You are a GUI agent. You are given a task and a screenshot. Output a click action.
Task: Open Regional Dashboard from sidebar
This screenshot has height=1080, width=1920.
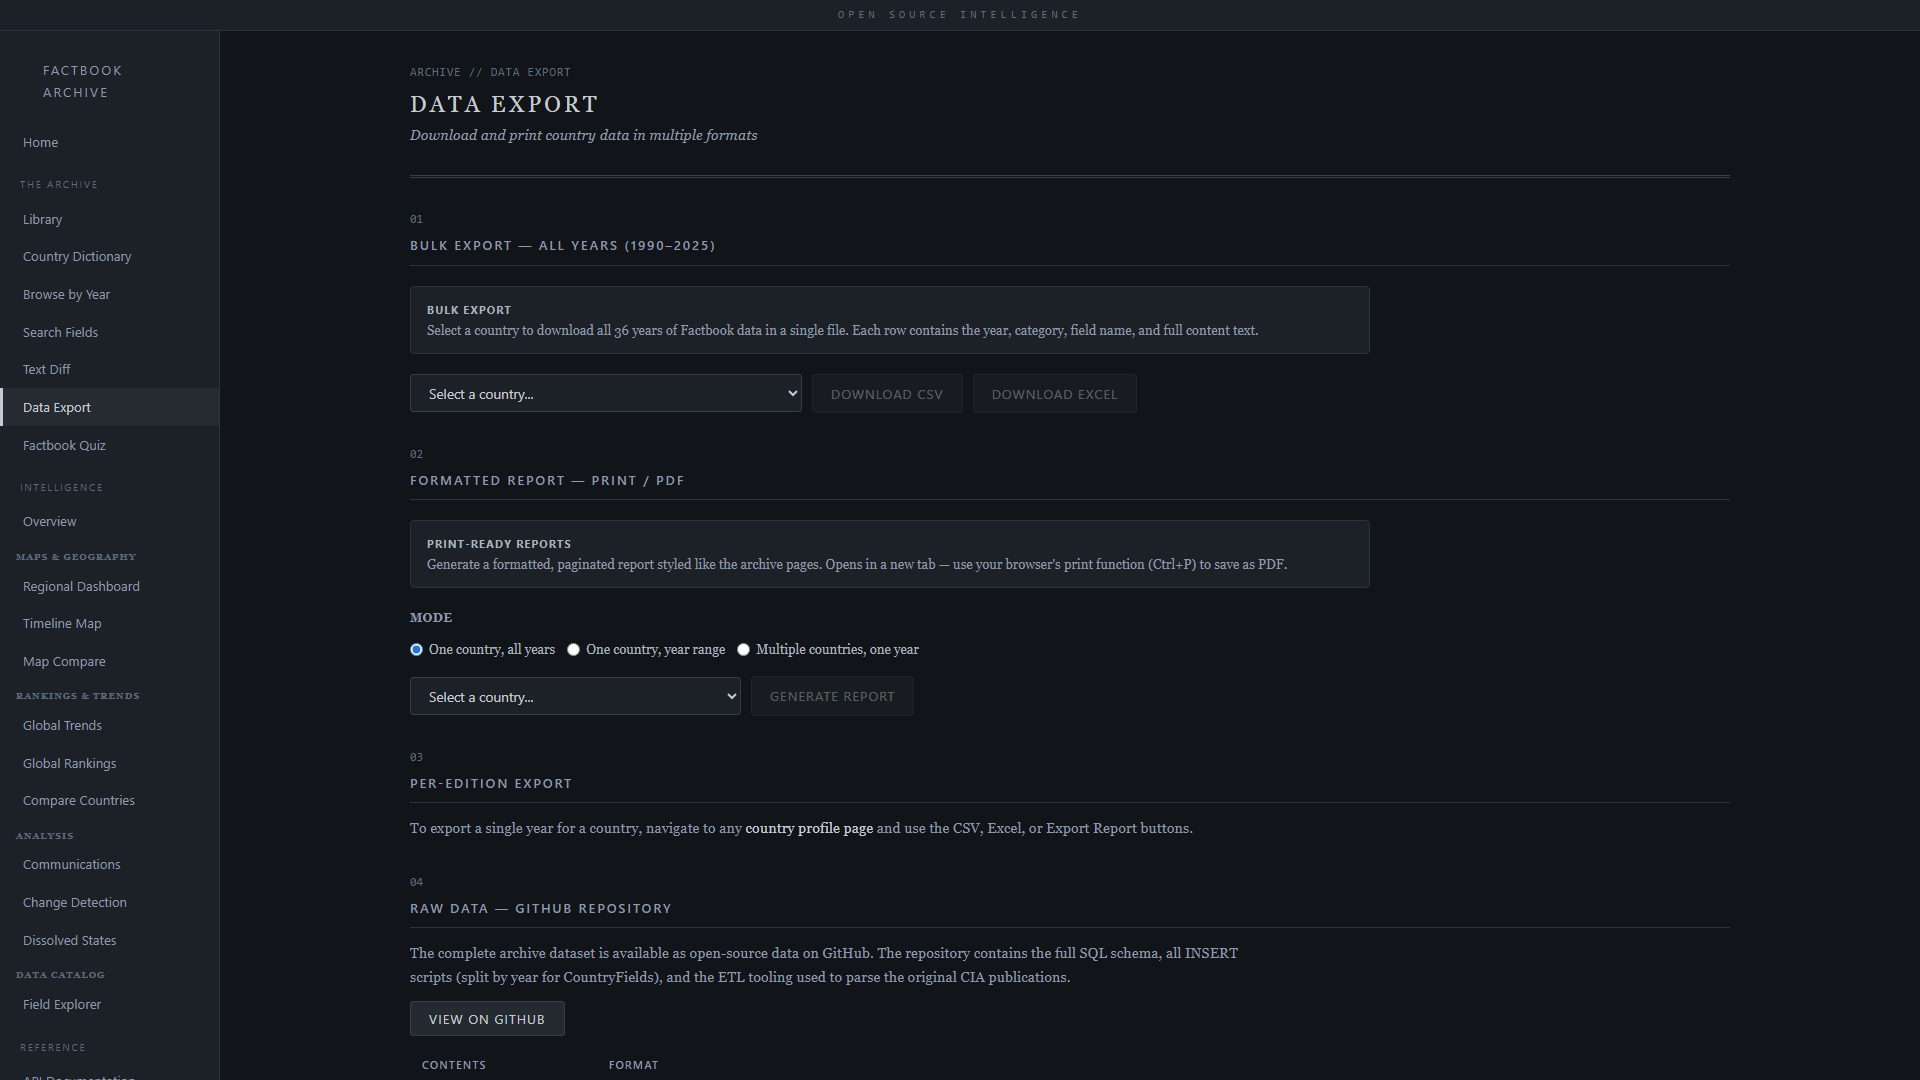[x=81, y=587]
